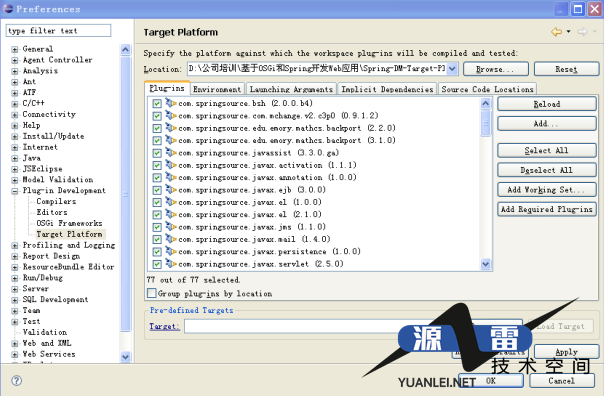The width and height of the screenshot is (604, 396).
Task: Click plug-in icon for javax.jms row
Action: [x=171, y=226]
